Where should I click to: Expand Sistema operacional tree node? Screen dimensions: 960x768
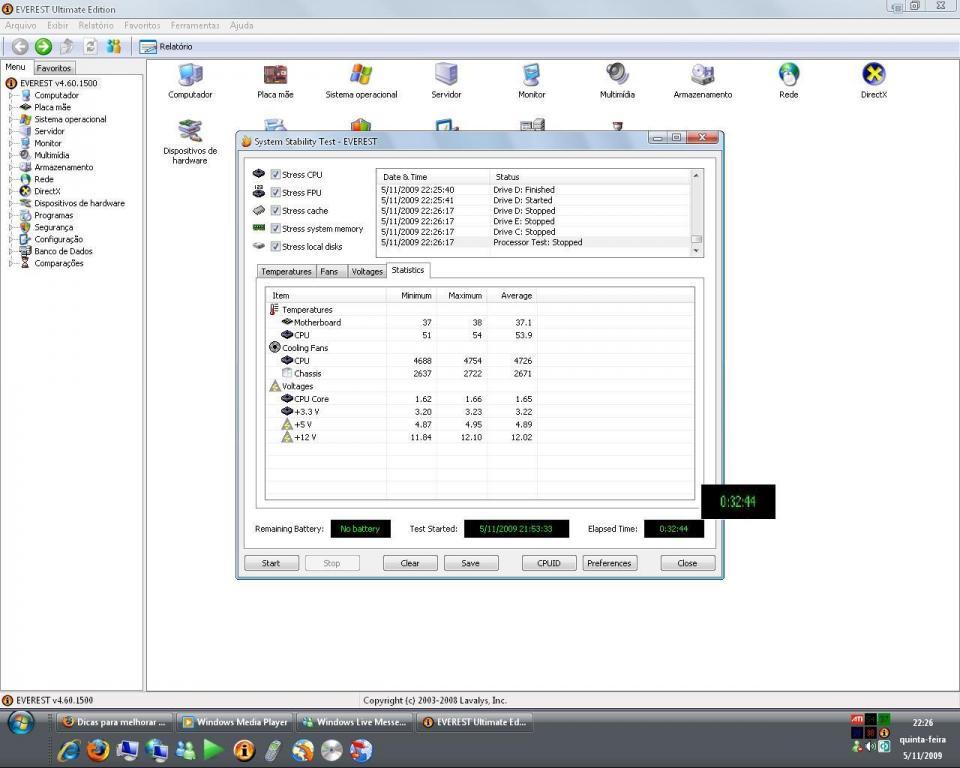click(x=10, y=119)
